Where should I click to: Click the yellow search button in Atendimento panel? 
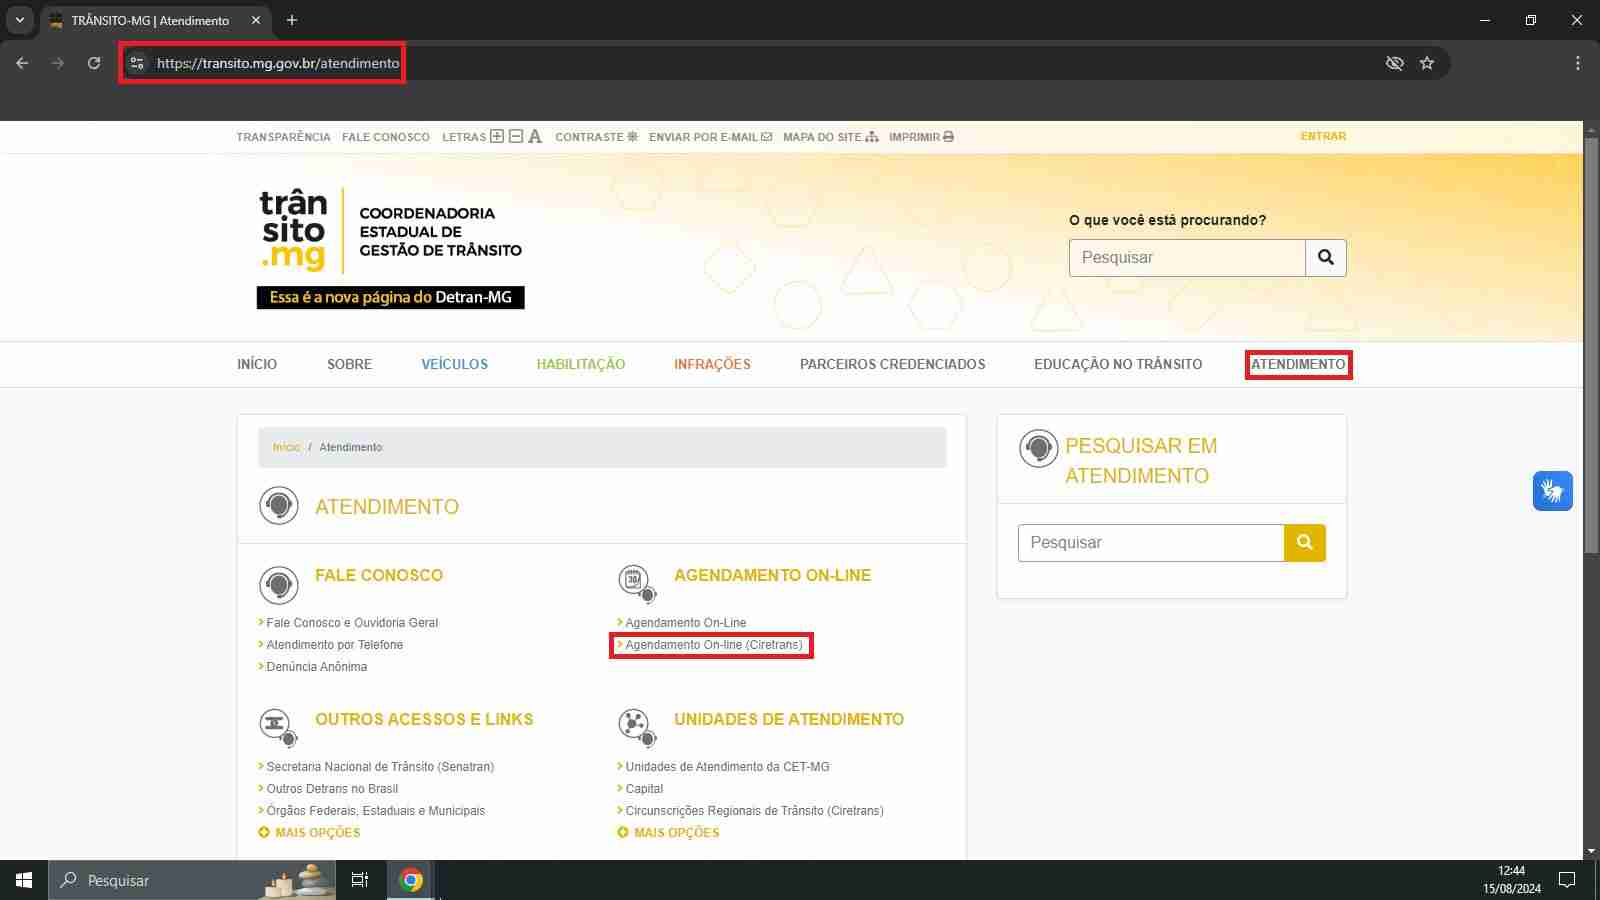click(1304, 543)
